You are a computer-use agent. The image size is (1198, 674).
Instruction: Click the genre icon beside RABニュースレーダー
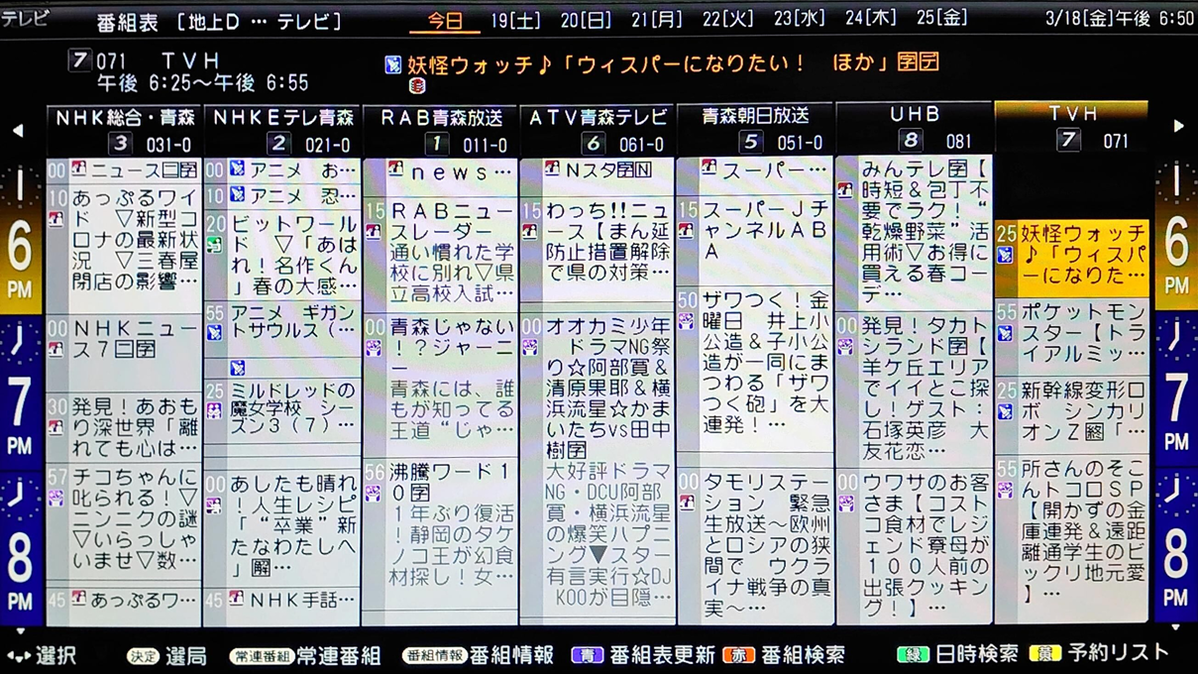373,231
